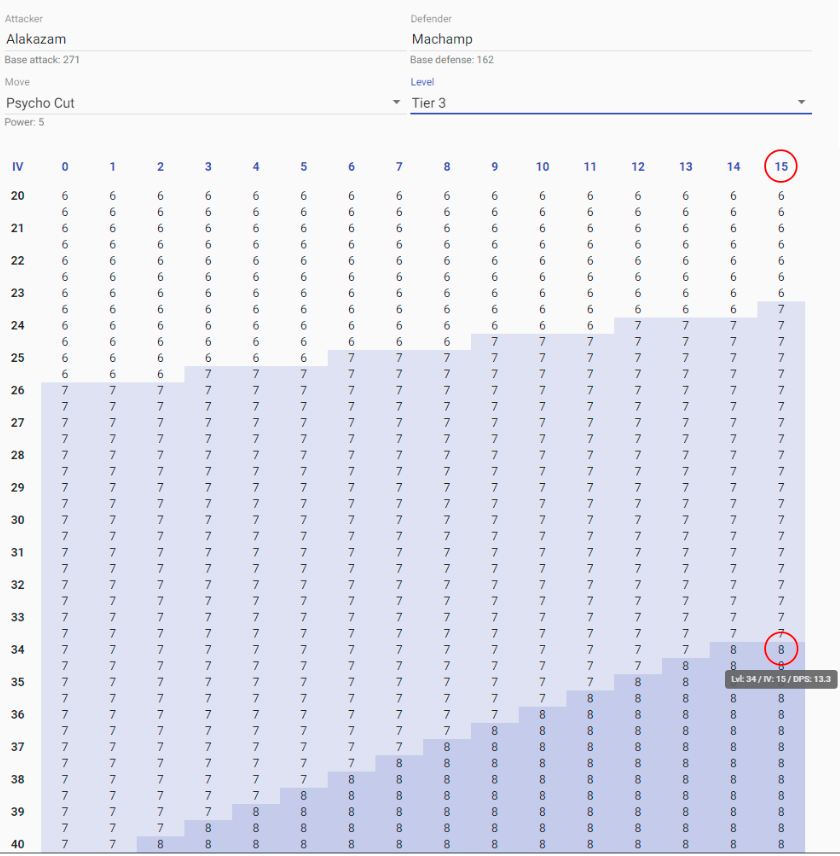Click damage cell level 36, IV 10
The width and height of the screenshot is (840, 856).
543,715
